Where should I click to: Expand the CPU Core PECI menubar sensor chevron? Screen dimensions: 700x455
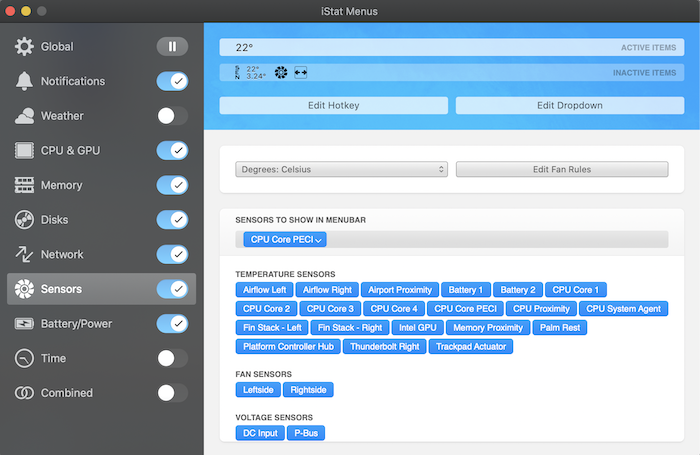319,240
